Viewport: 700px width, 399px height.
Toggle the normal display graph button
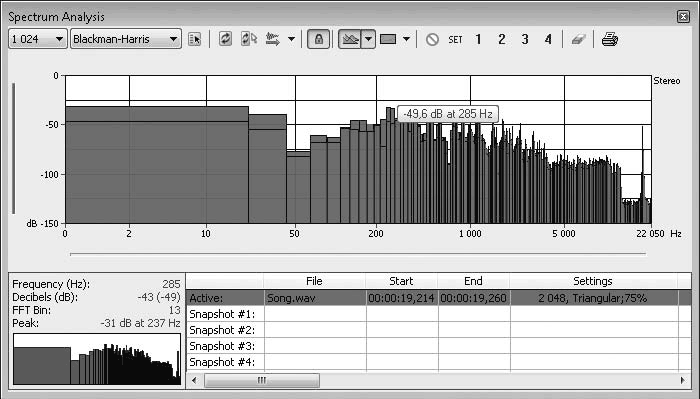tap(350, 39)
